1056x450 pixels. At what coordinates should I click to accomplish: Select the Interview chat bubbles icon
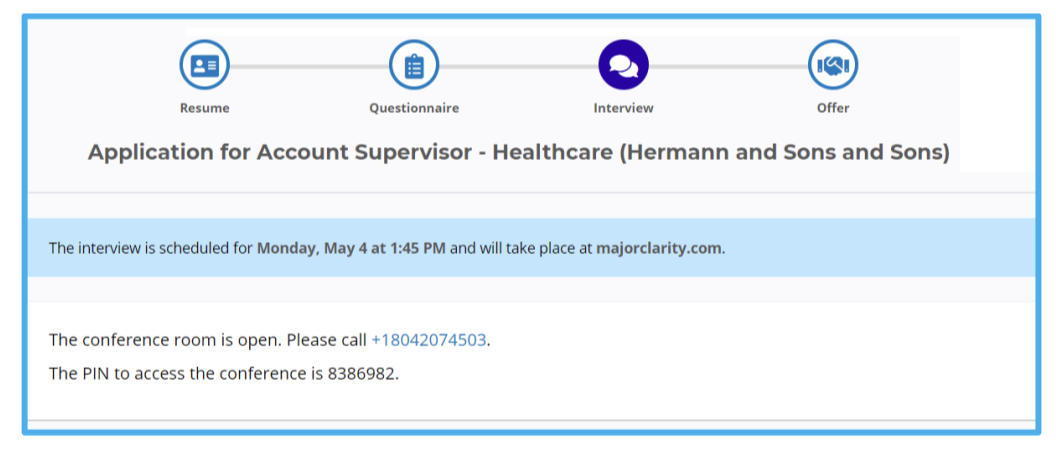[x=623, y=67]
